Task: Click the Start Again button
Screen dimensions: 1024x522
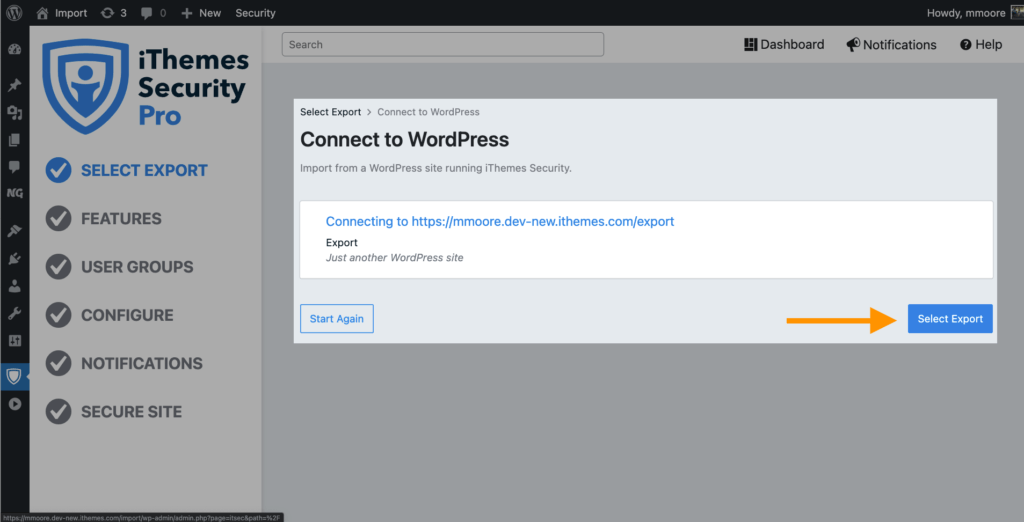Action: click(x=337, y=318)
